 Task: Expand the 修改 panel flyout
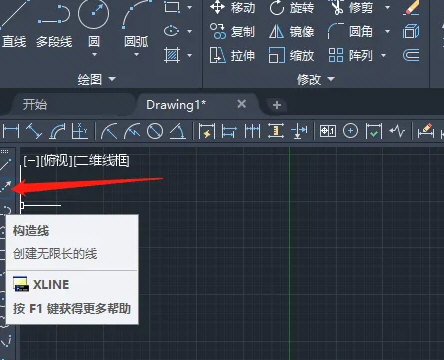coord(316,79)
